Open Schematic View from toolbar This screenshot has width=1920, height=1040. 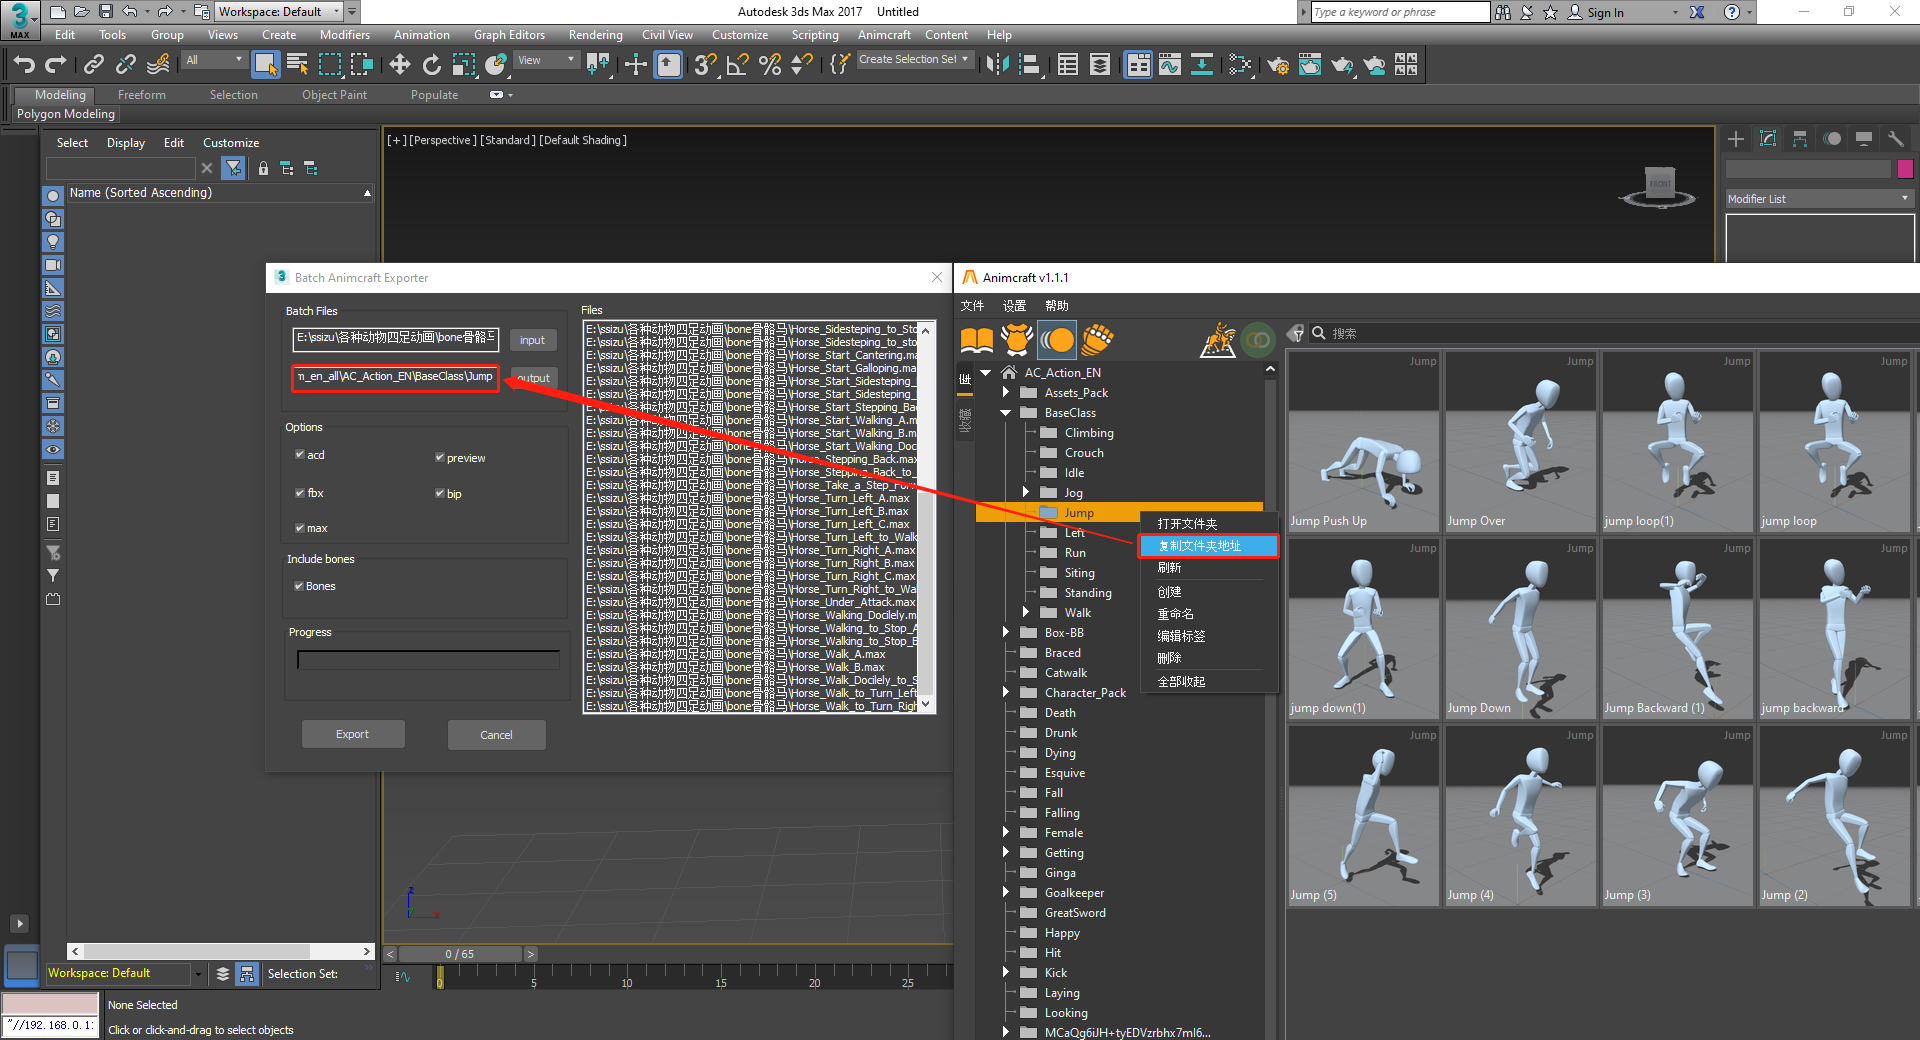point(1202,65)
